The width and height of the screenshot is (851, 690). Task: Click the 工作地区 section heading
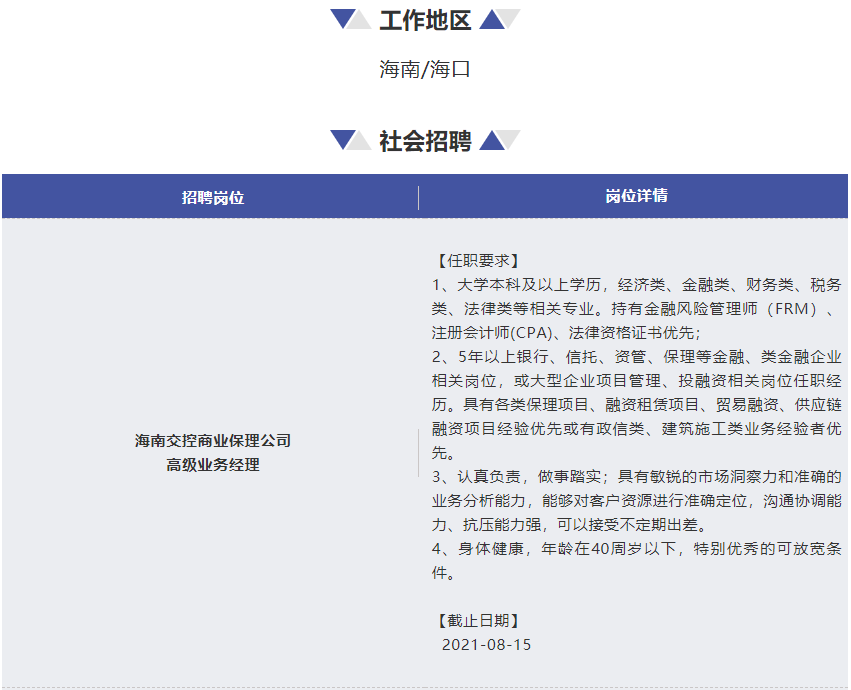[425, 21]
